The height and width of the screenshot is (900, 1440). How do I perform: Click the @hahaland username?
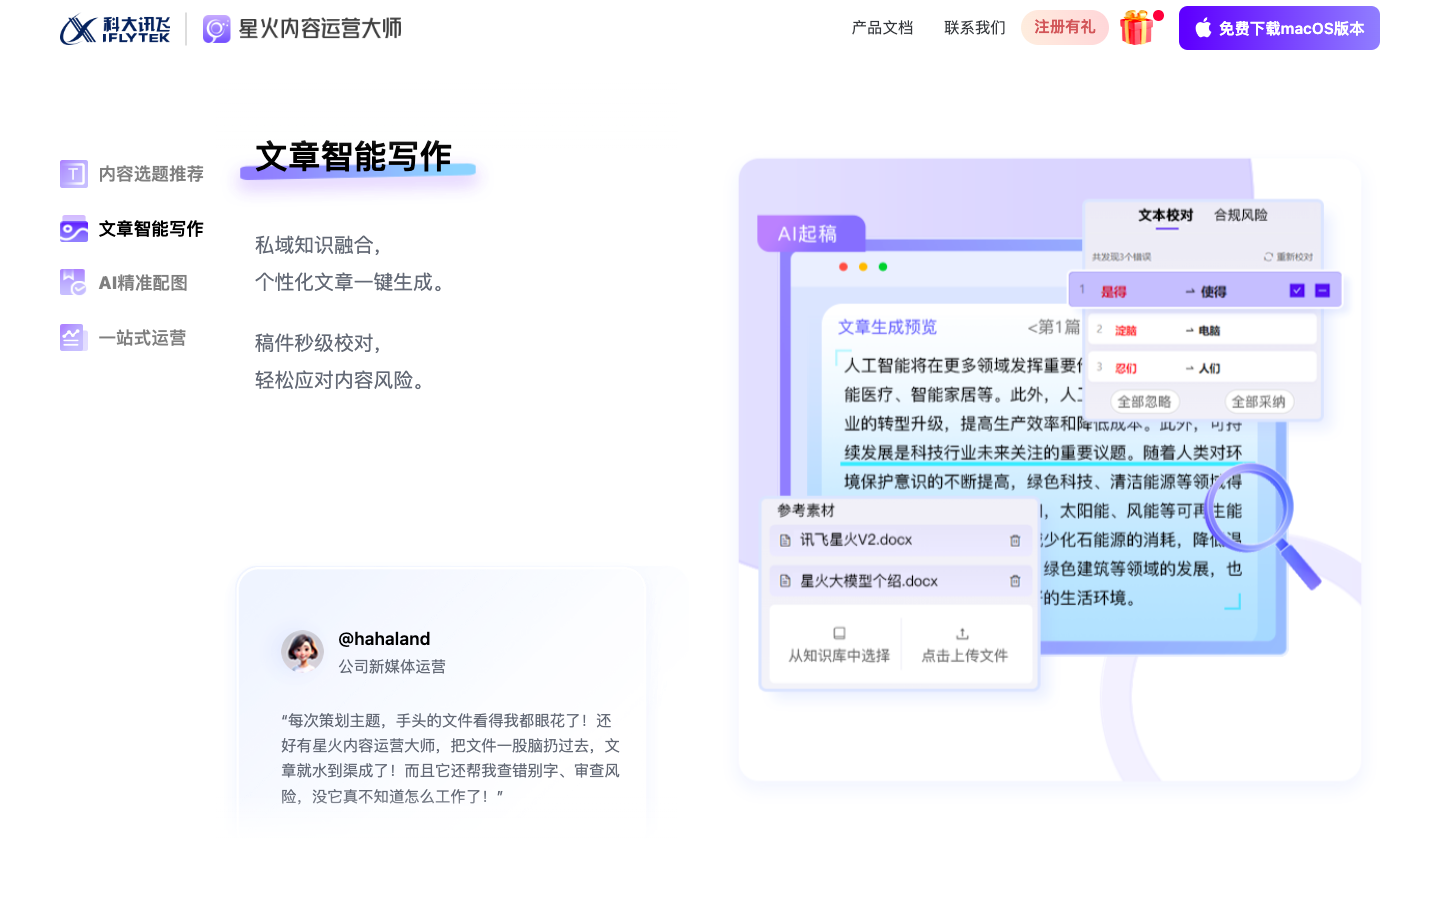(x=384, y=639)
